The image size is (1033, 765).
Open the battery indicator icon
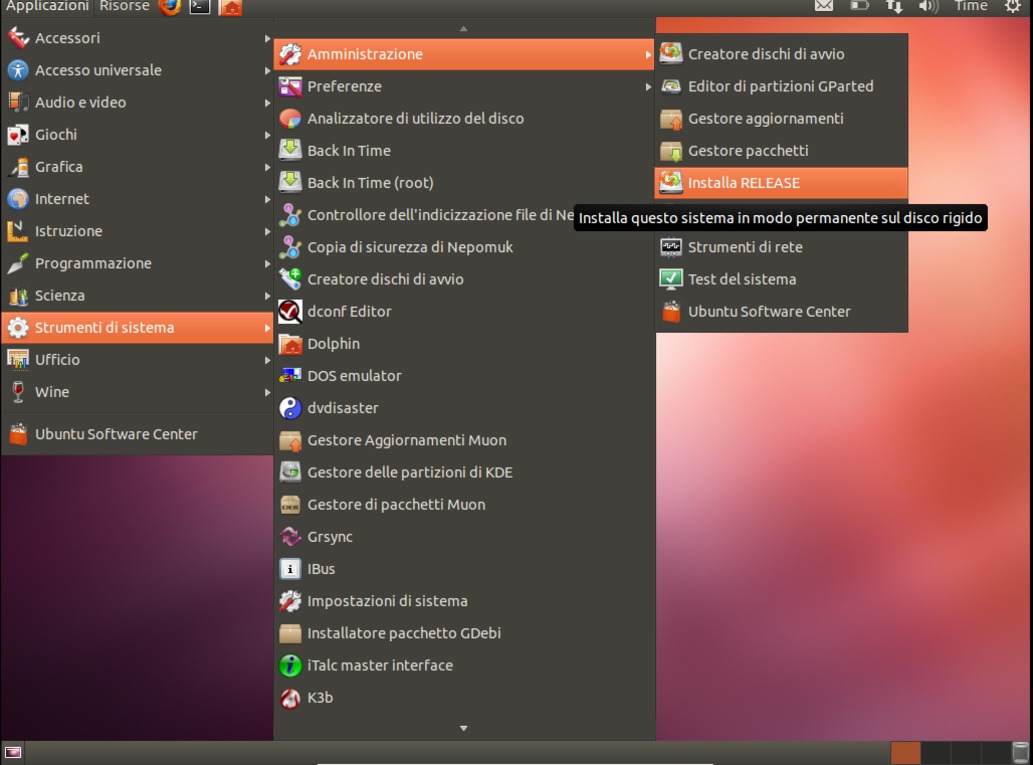[x=859, y=6]
